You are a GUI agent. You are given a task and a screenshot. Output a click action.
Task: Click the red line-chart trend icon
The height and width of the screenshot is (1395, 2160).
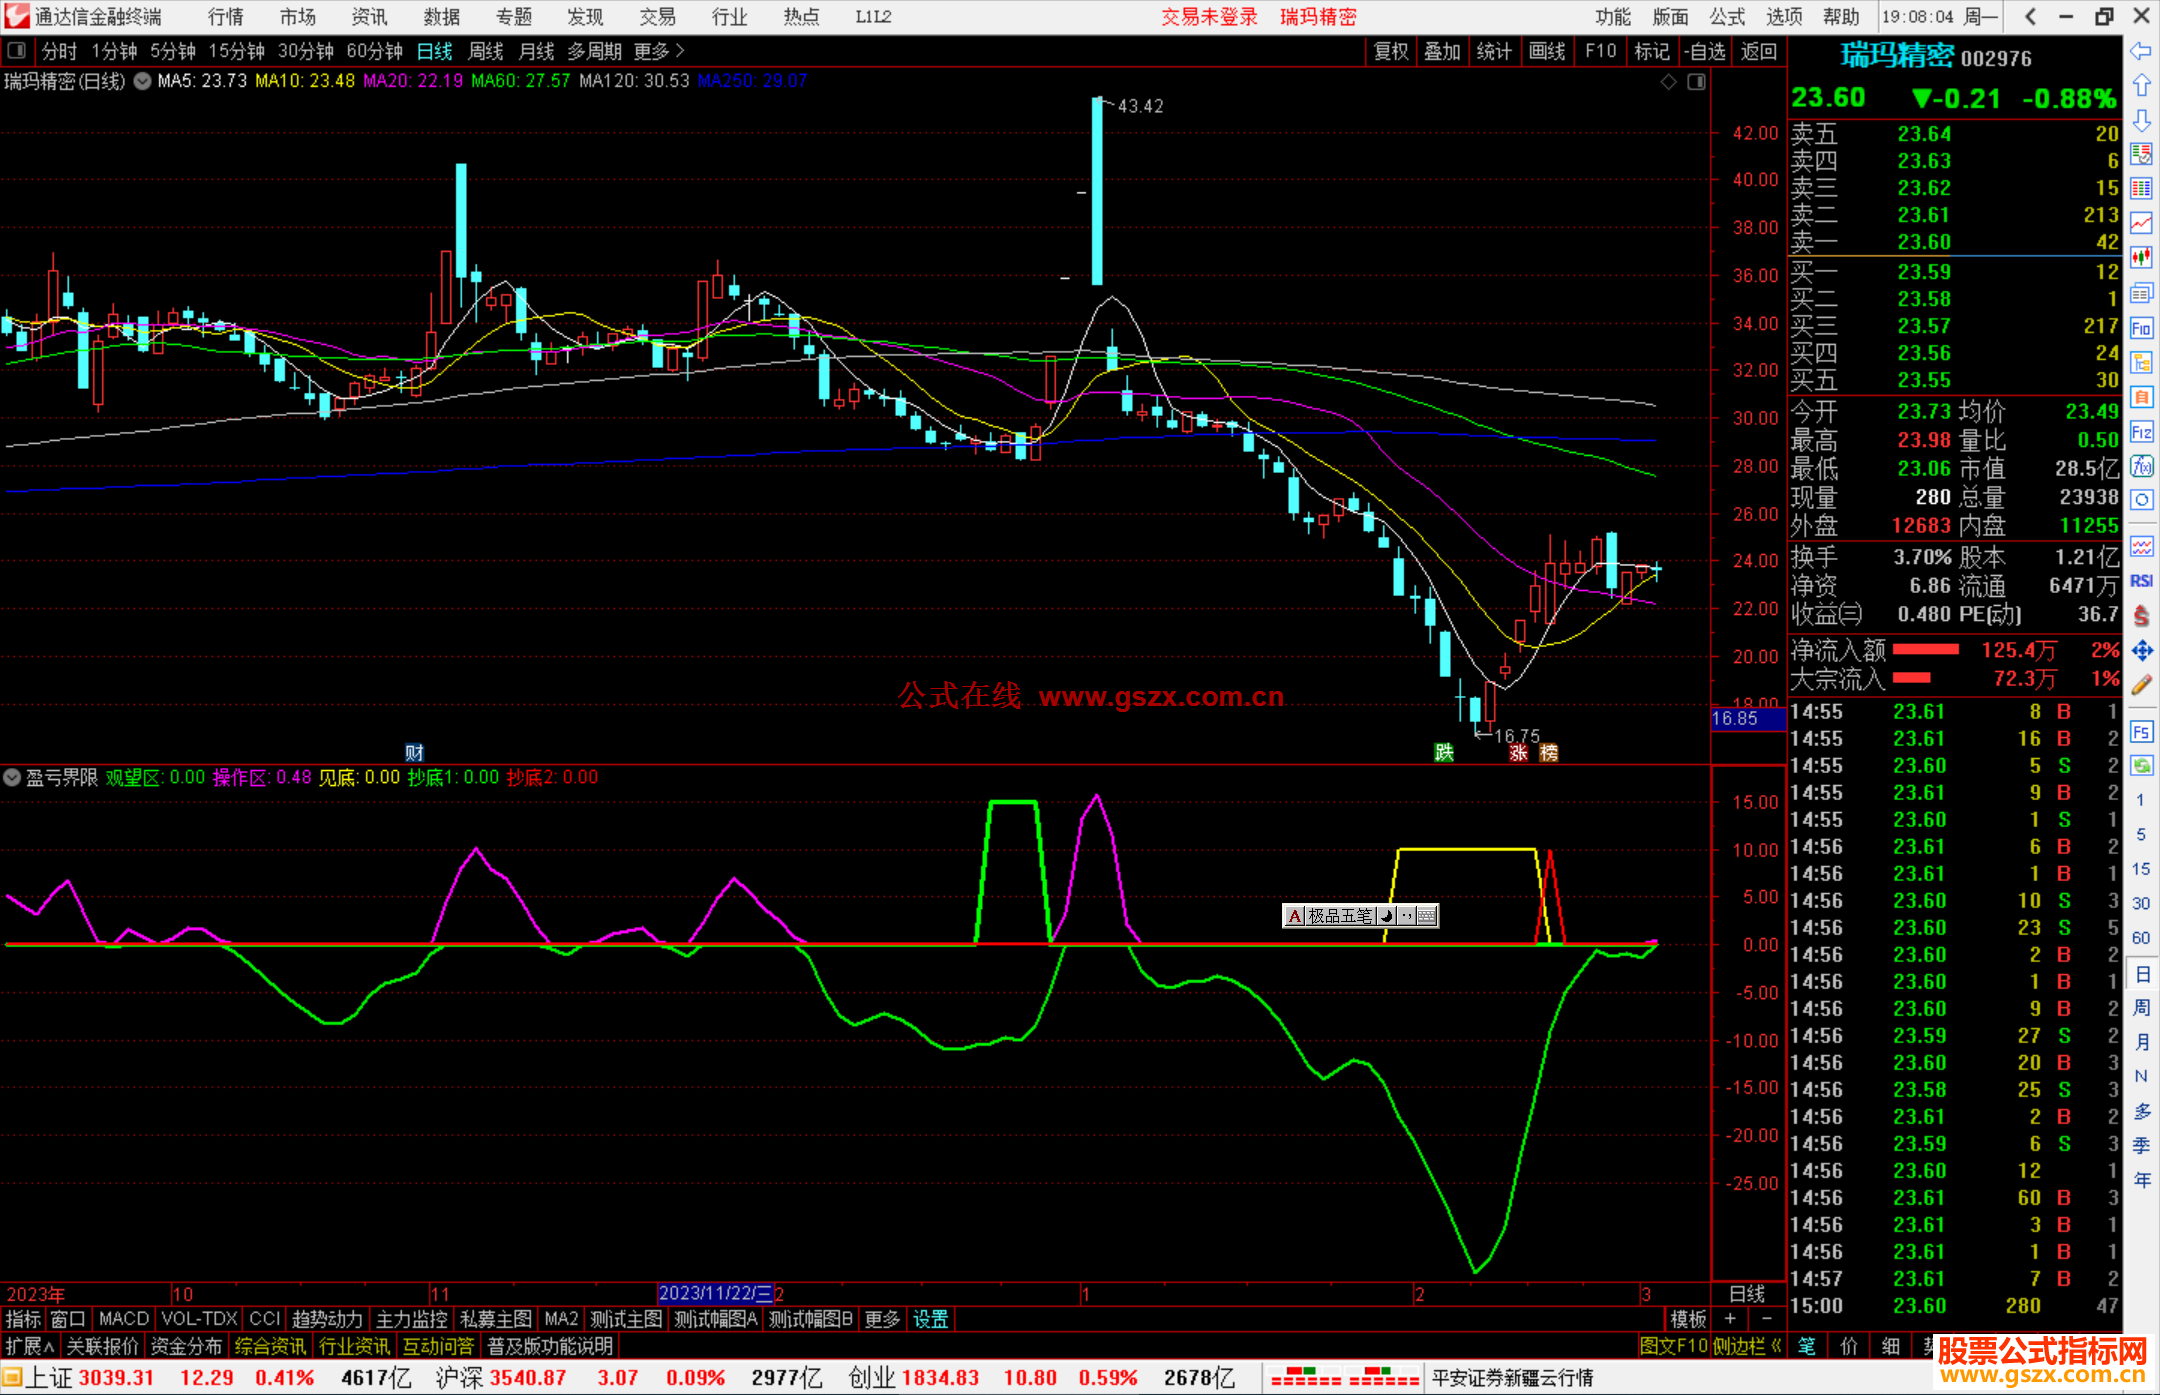click(2141, 223)
